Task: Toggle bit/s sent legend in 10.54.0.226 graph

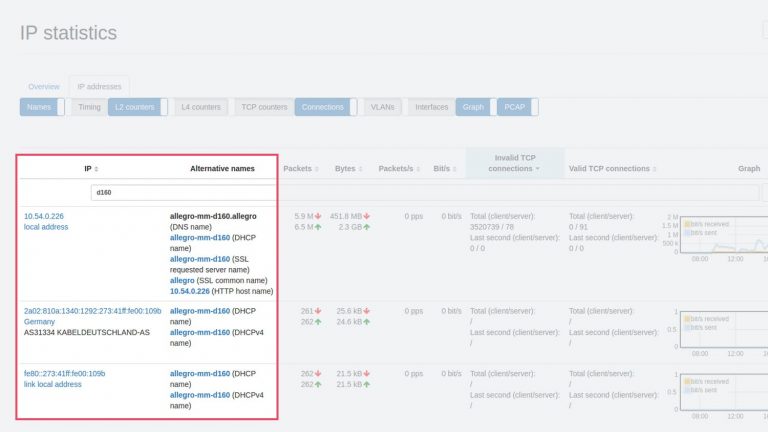Action: [x=700, y=233]
